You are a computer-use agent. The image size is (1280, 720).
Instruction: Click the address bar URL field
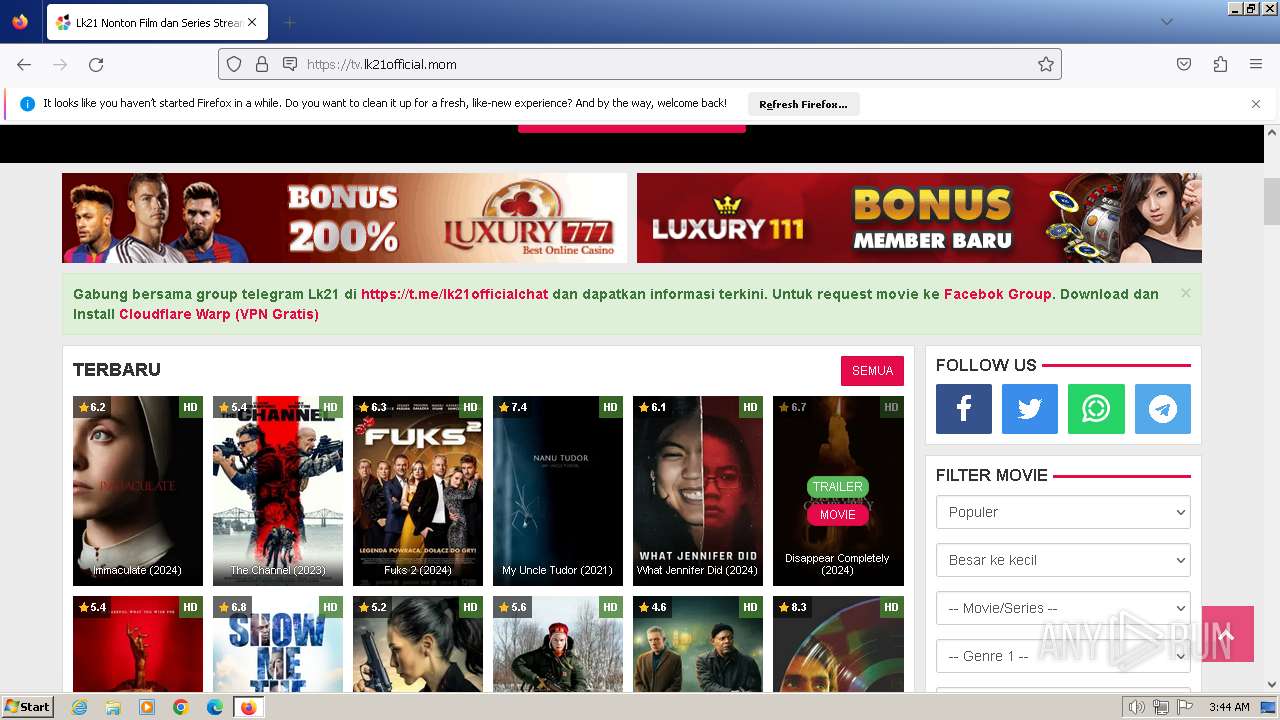pyautogui.click(x=640, y=64)
